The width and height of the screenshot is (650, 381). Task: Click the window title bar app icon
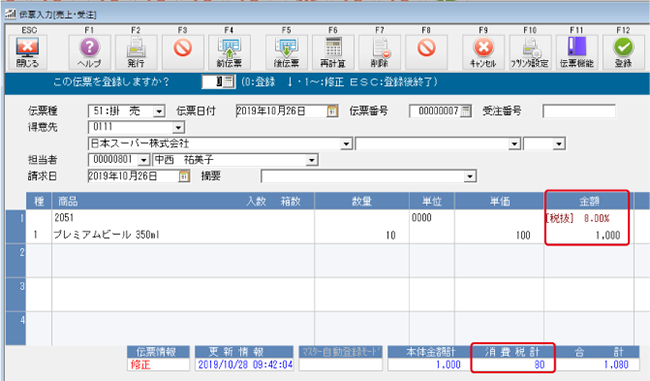coord(10,15)
